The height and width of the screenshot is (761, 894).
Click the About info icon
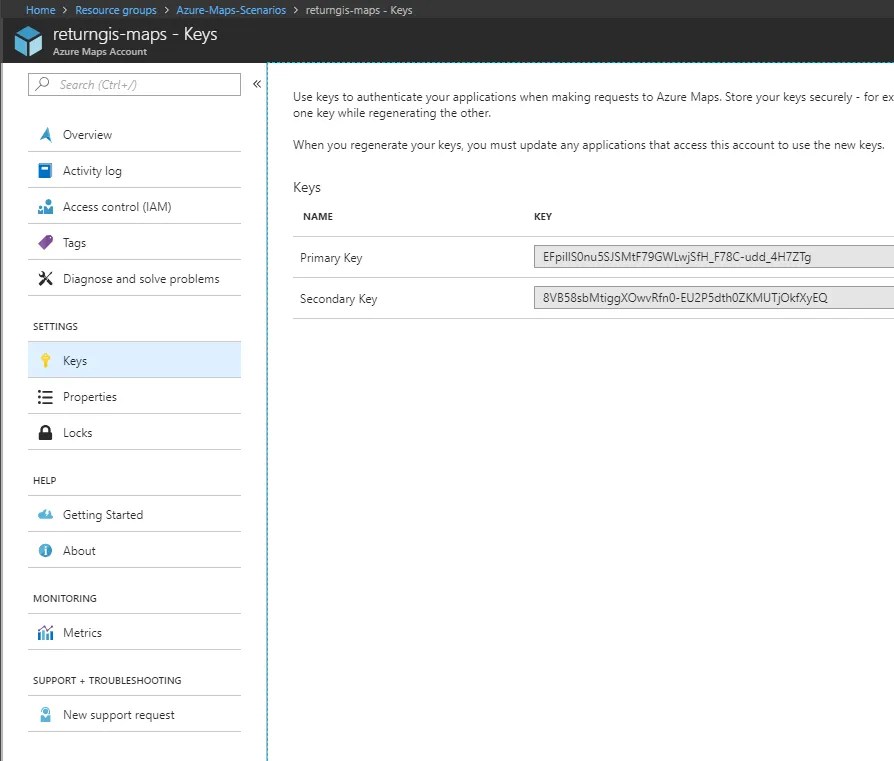[x=46, y=551]
